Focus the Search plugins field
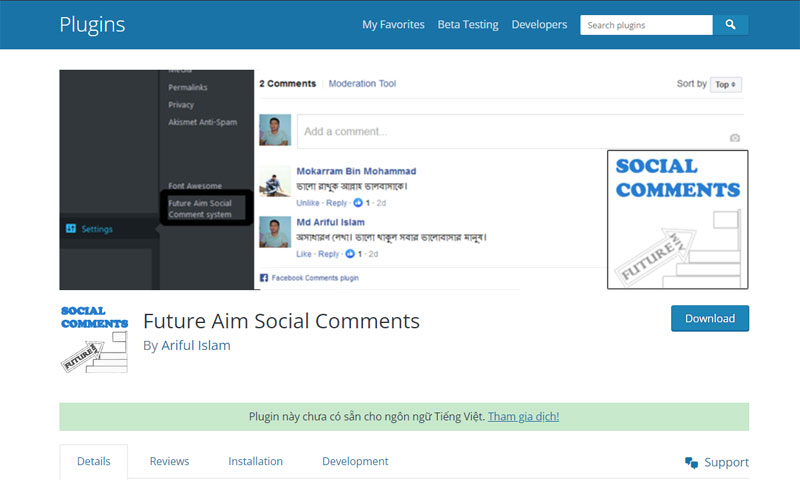 click(x=646, y=24)
